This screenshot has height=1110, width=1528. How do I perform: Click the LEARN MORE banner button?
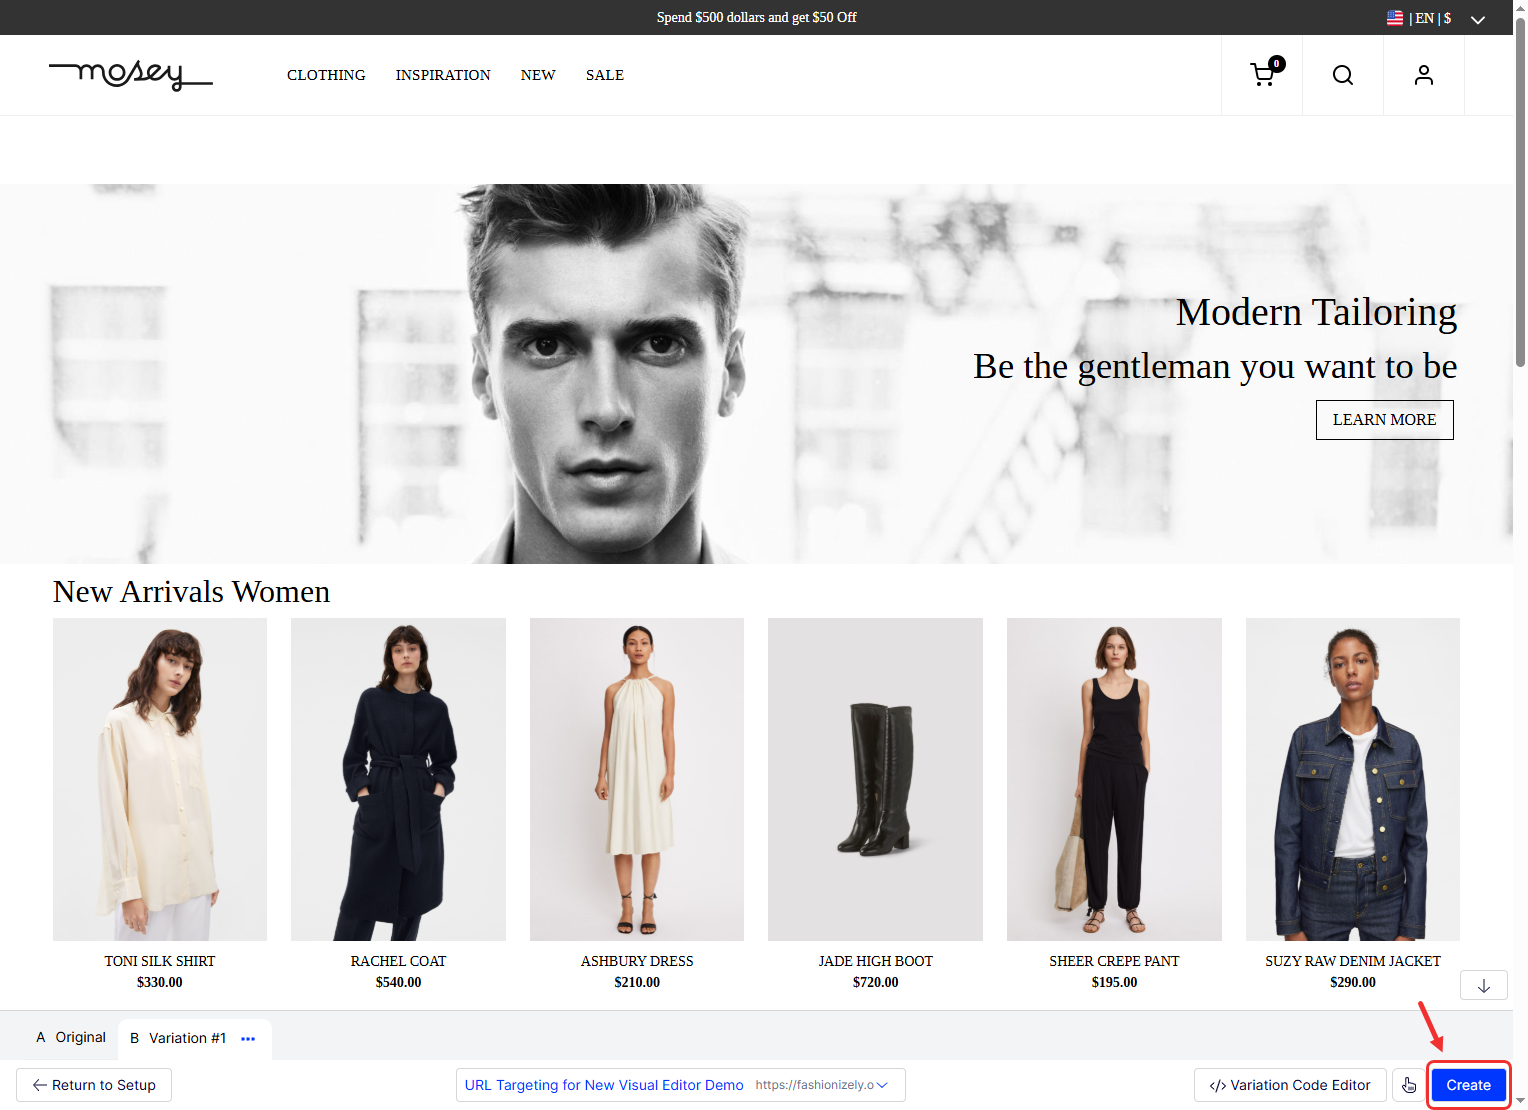[1384, 420]
